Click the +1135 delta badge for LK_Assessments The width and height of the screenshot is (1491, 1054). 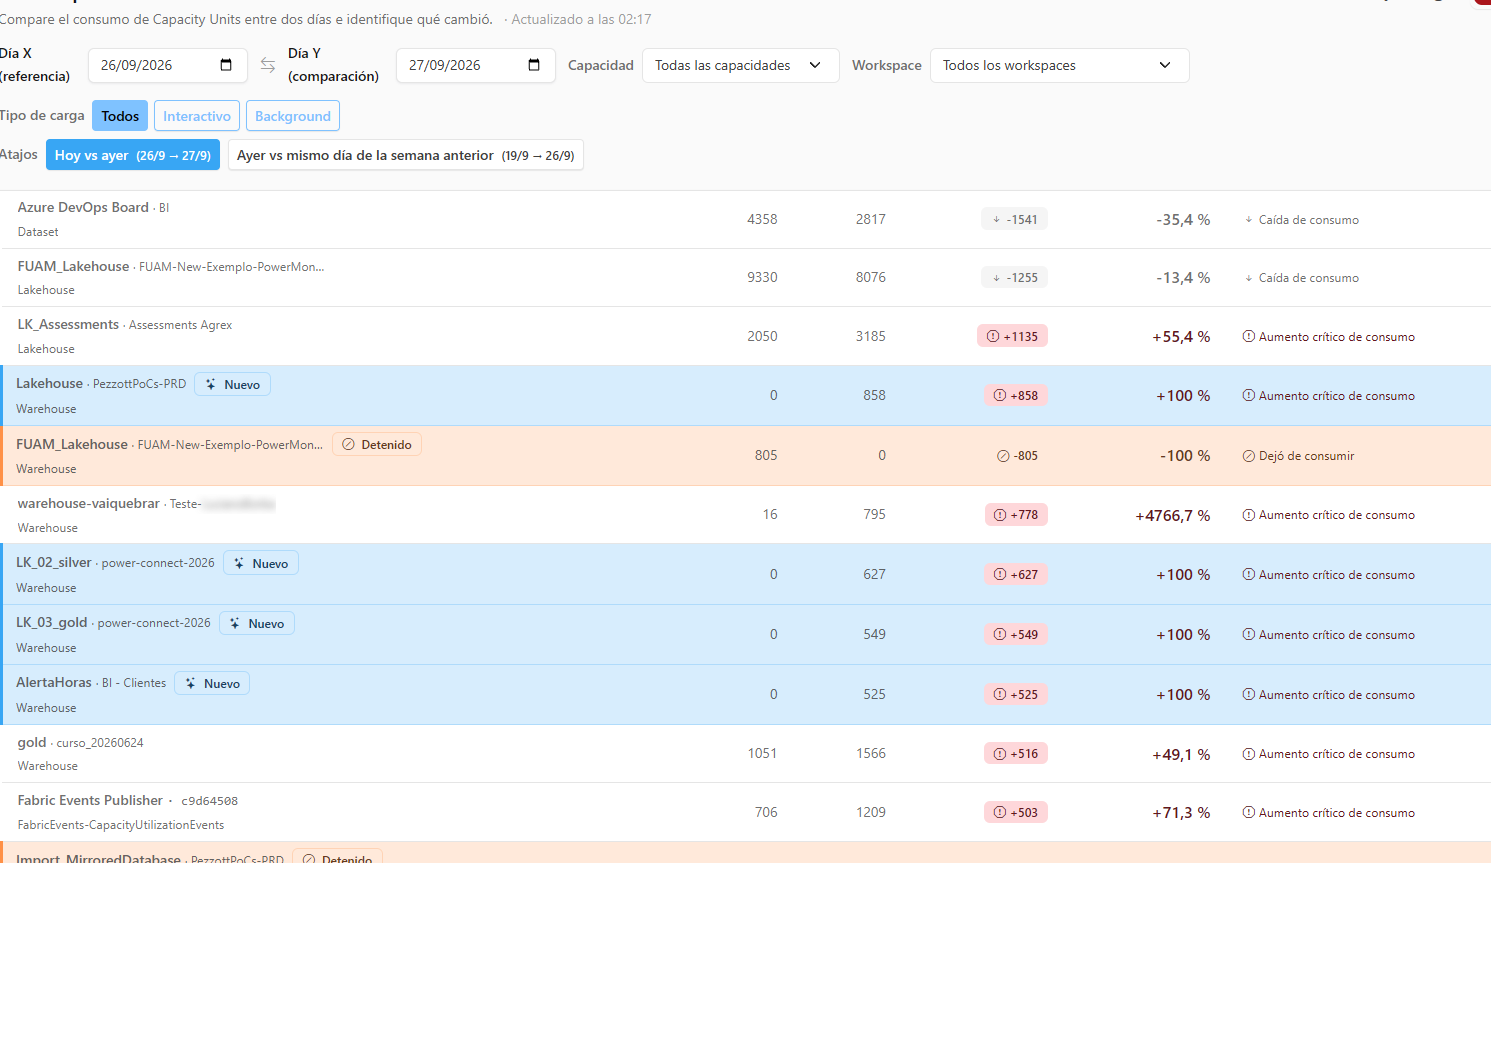(x=1012, y=336)
